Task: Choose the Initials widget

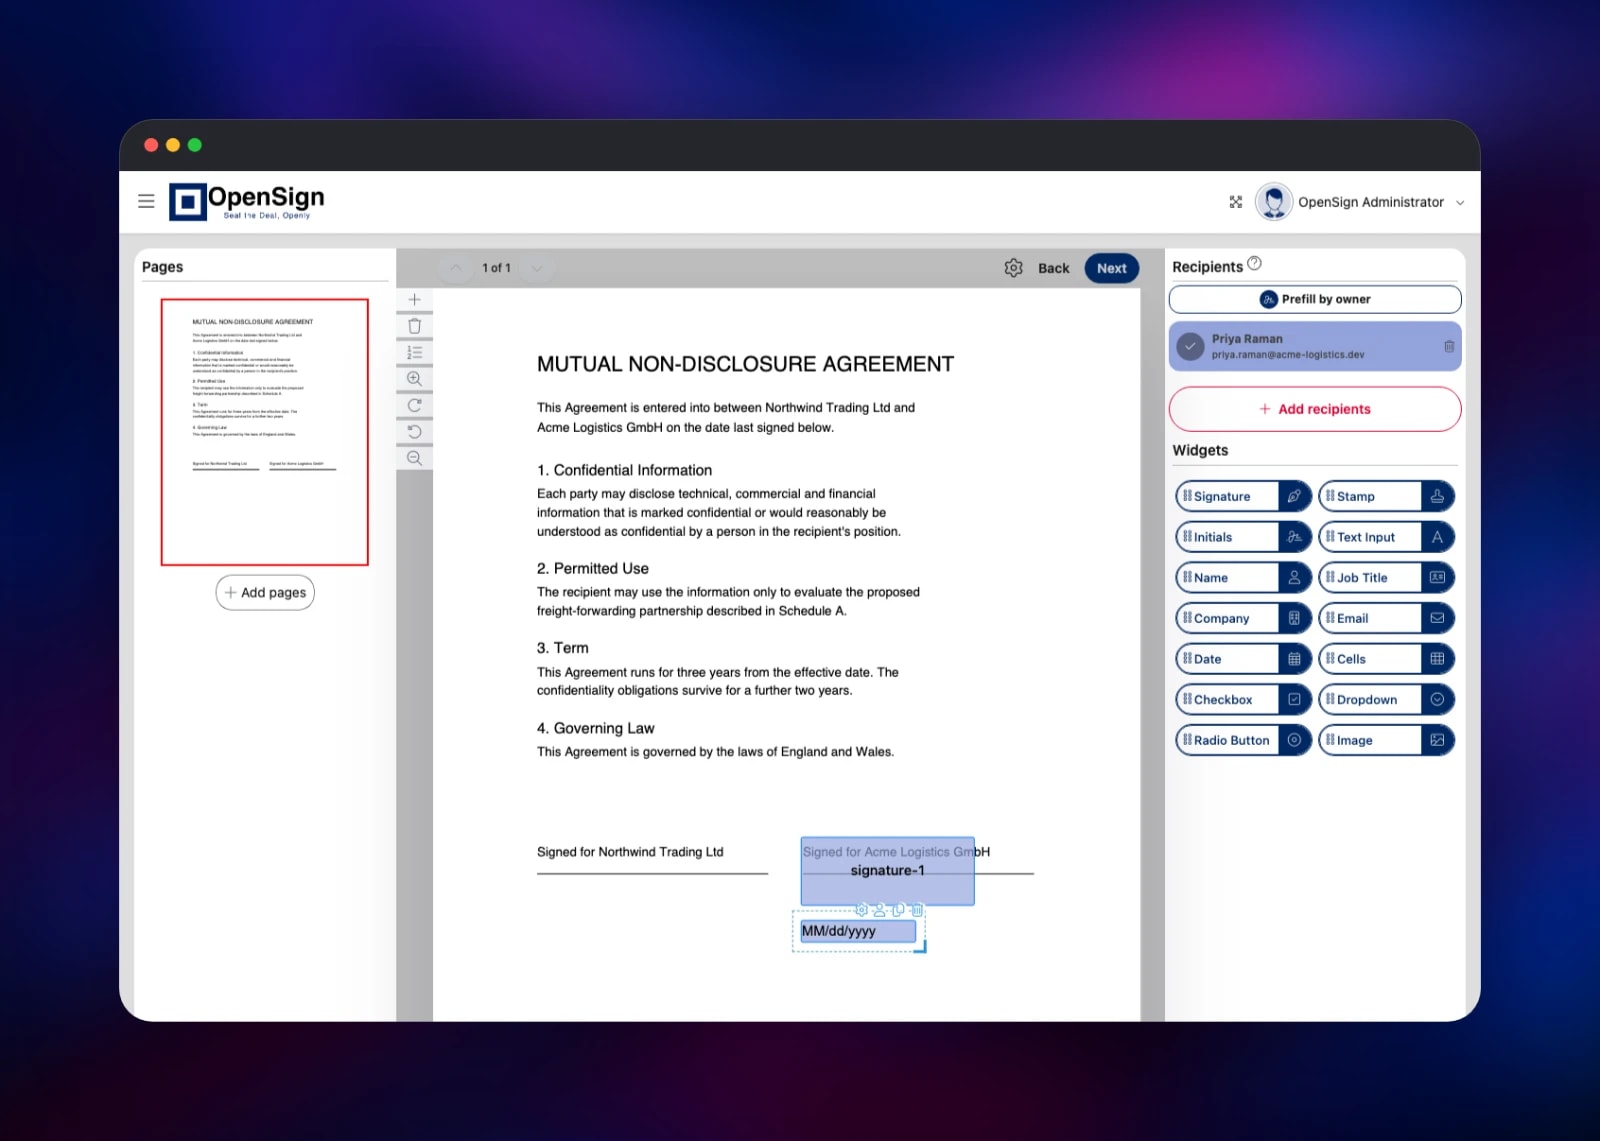Action: click(1243, 537)
